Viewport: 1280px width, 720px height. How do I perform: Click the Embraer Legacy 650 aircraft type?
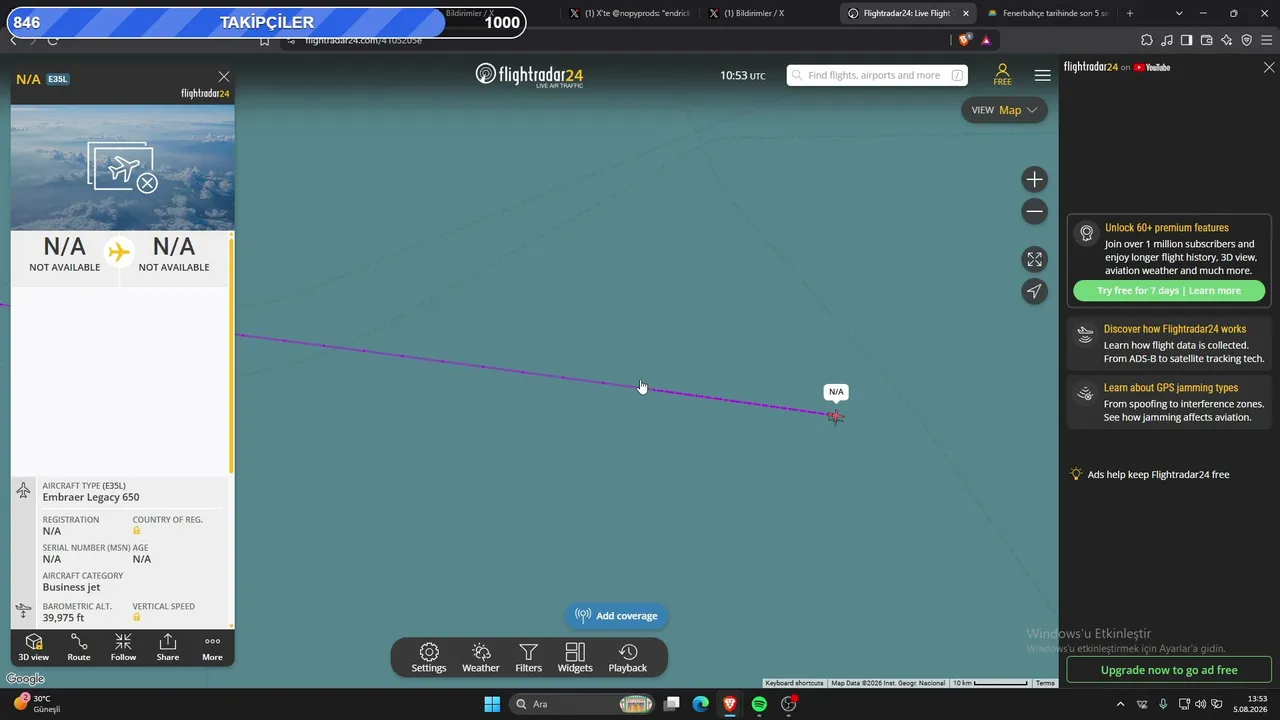(91, 497)
